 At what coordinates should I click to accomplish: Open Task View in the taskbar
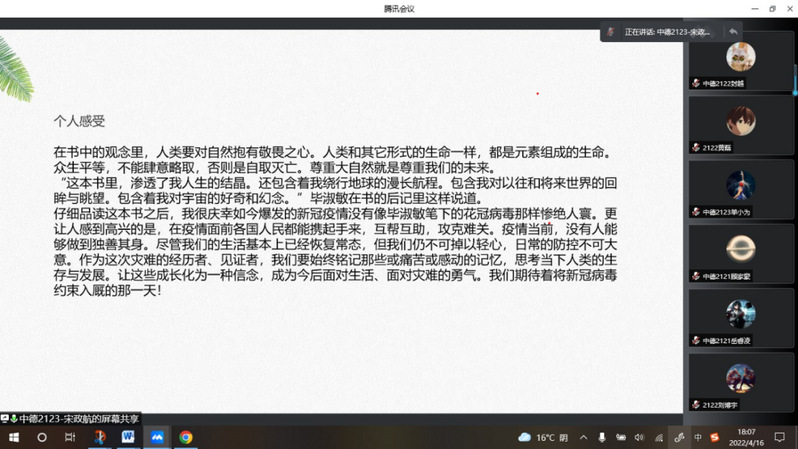[x=70, y=437]
